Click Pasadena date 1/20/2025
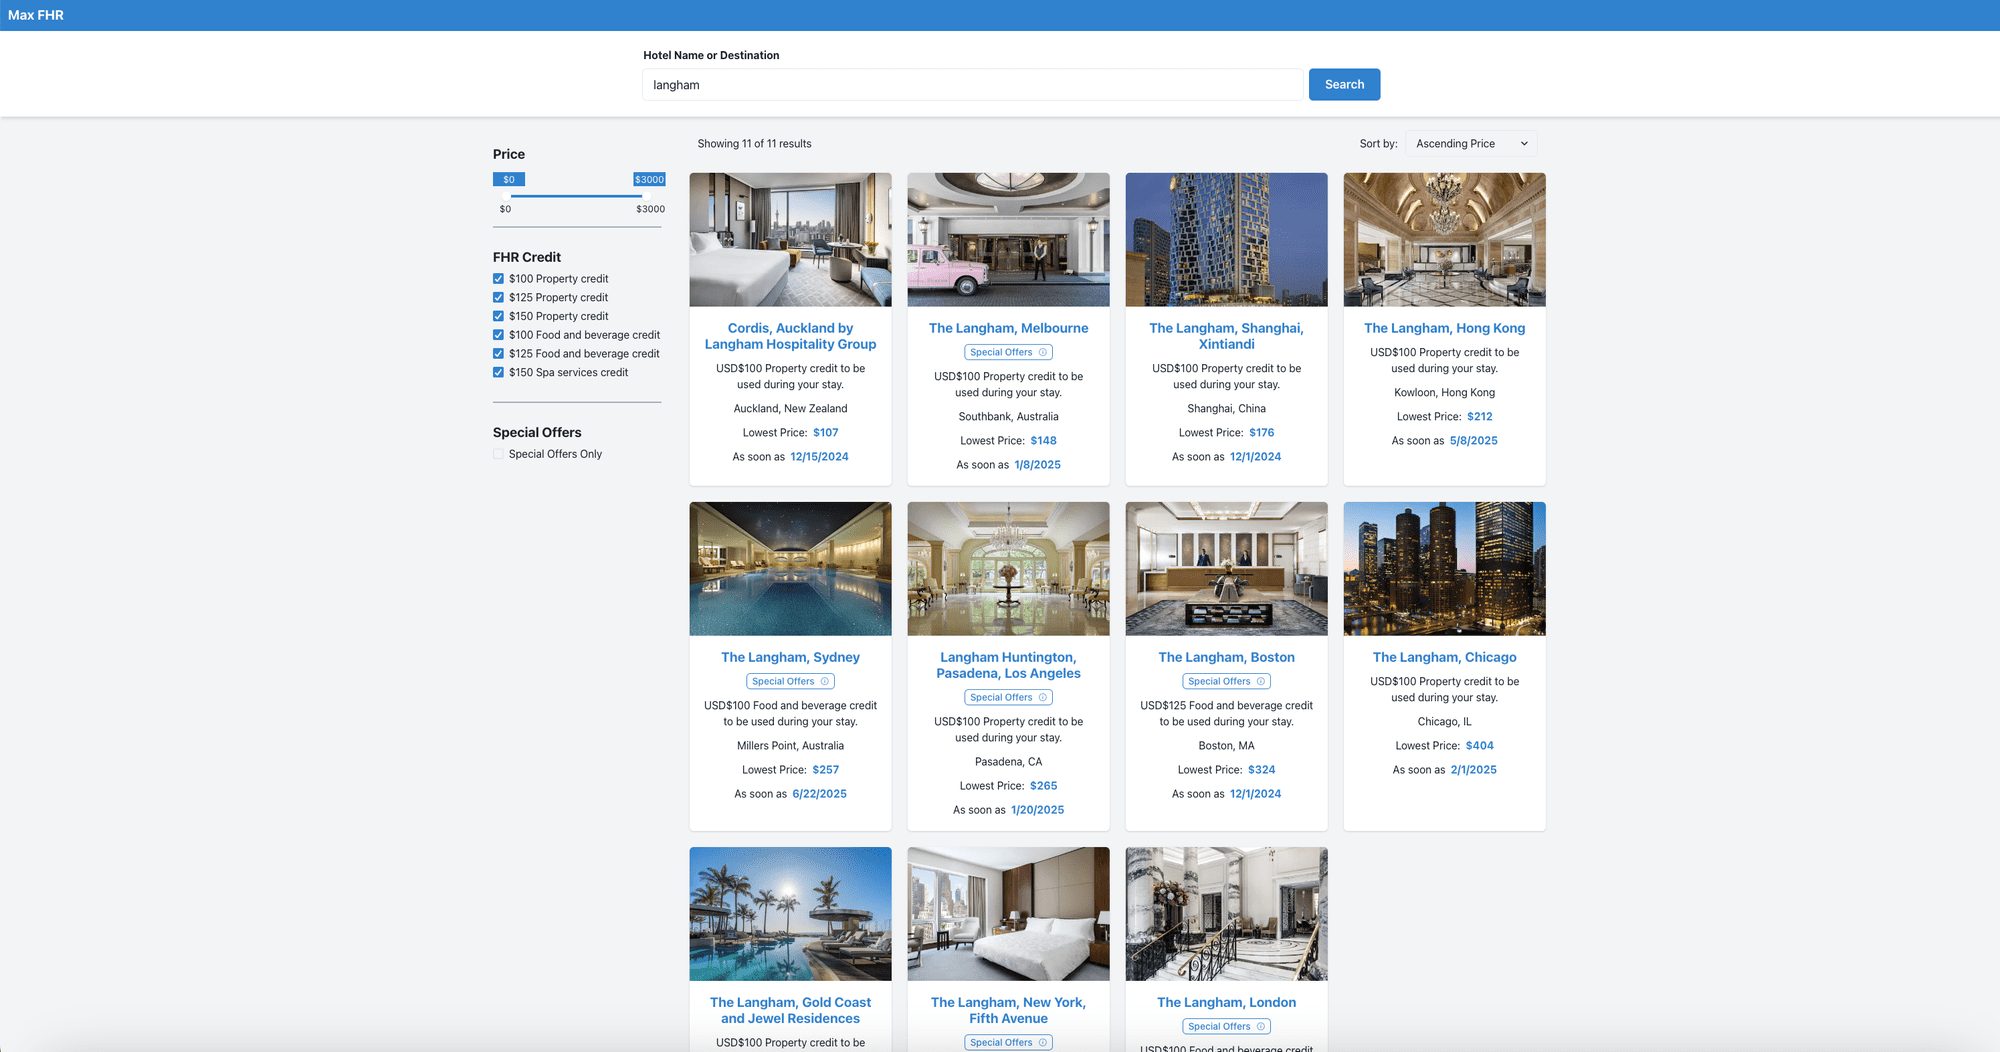The height and width of the screenshot is (1052, 2000). [x=1037, y=810]
